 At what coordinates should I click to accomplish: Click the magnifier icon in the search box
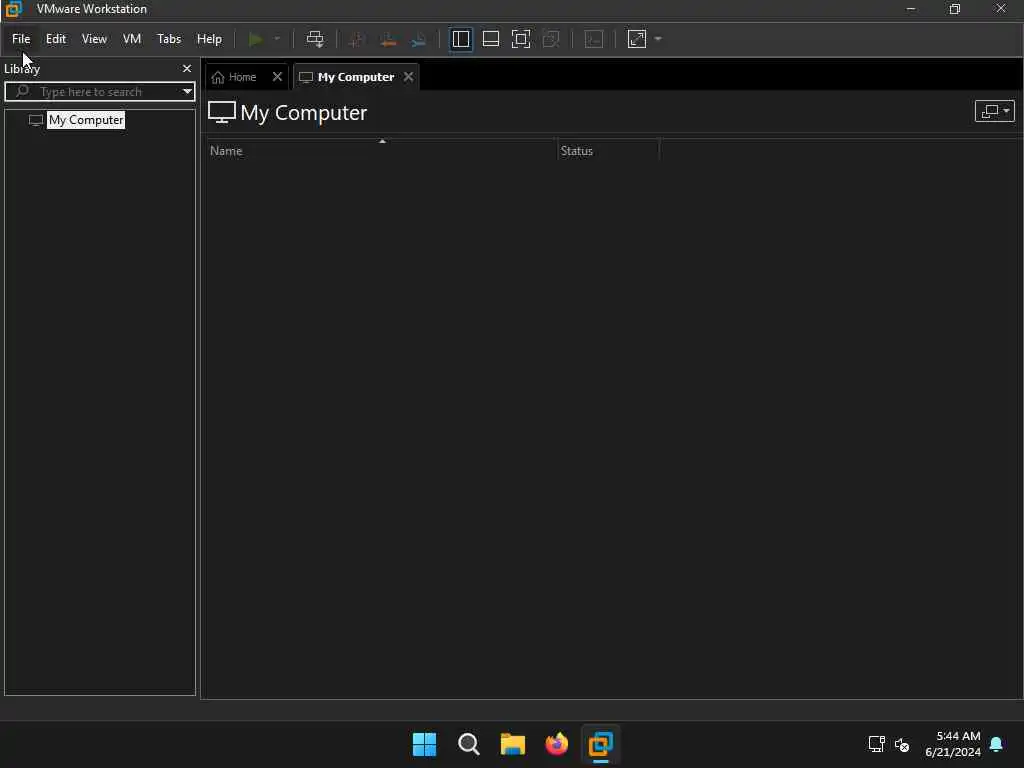point(22,91)
